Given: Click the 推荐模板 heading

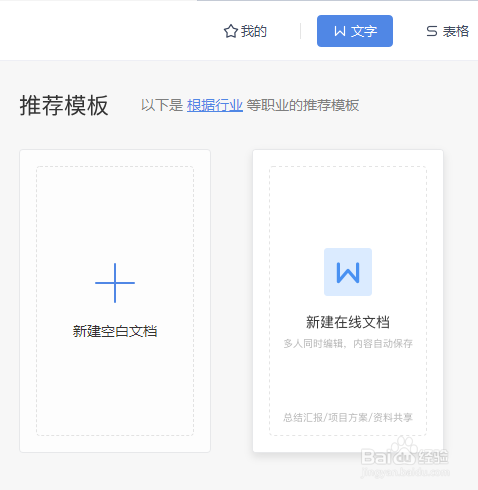Looking at the screenshot, I should click(x=64, y=105).
